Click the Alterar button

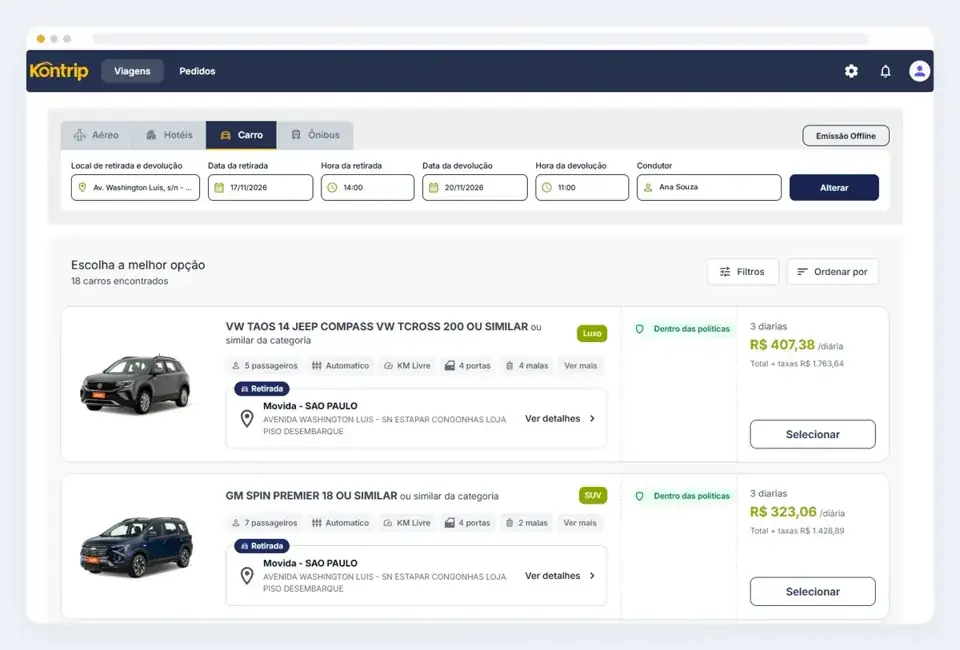[x=834, y=187]
